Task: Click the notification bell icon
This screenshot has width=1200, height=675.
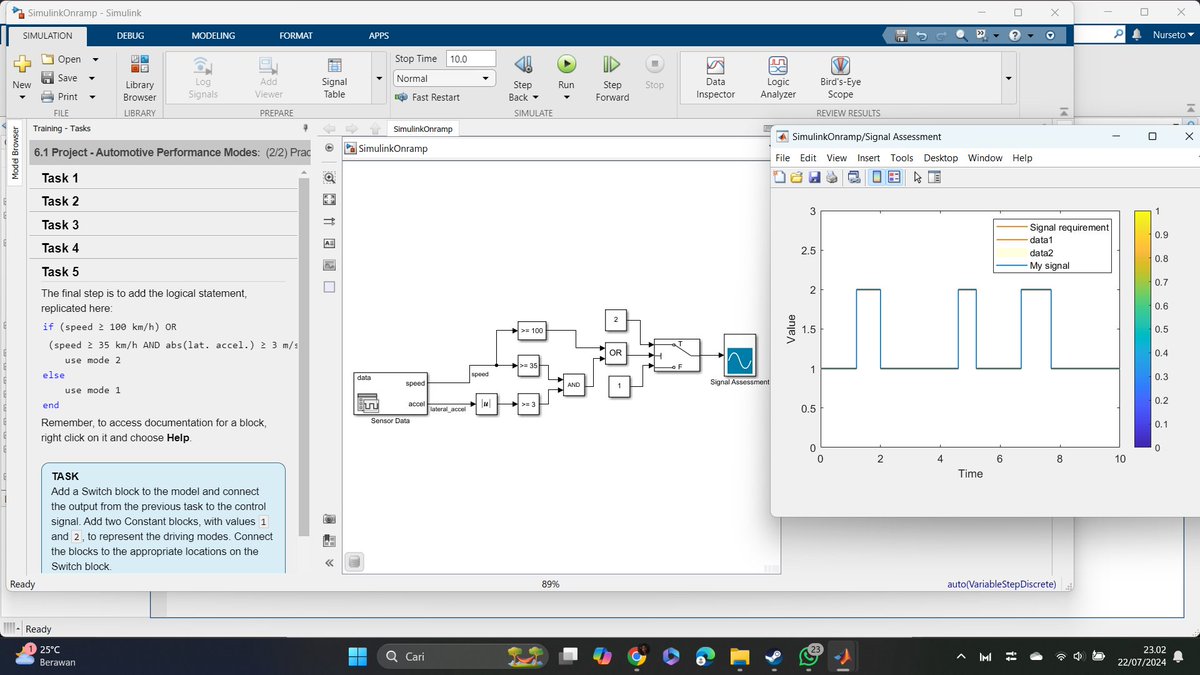Action: pyautogui.click(x=1138, y=34)
